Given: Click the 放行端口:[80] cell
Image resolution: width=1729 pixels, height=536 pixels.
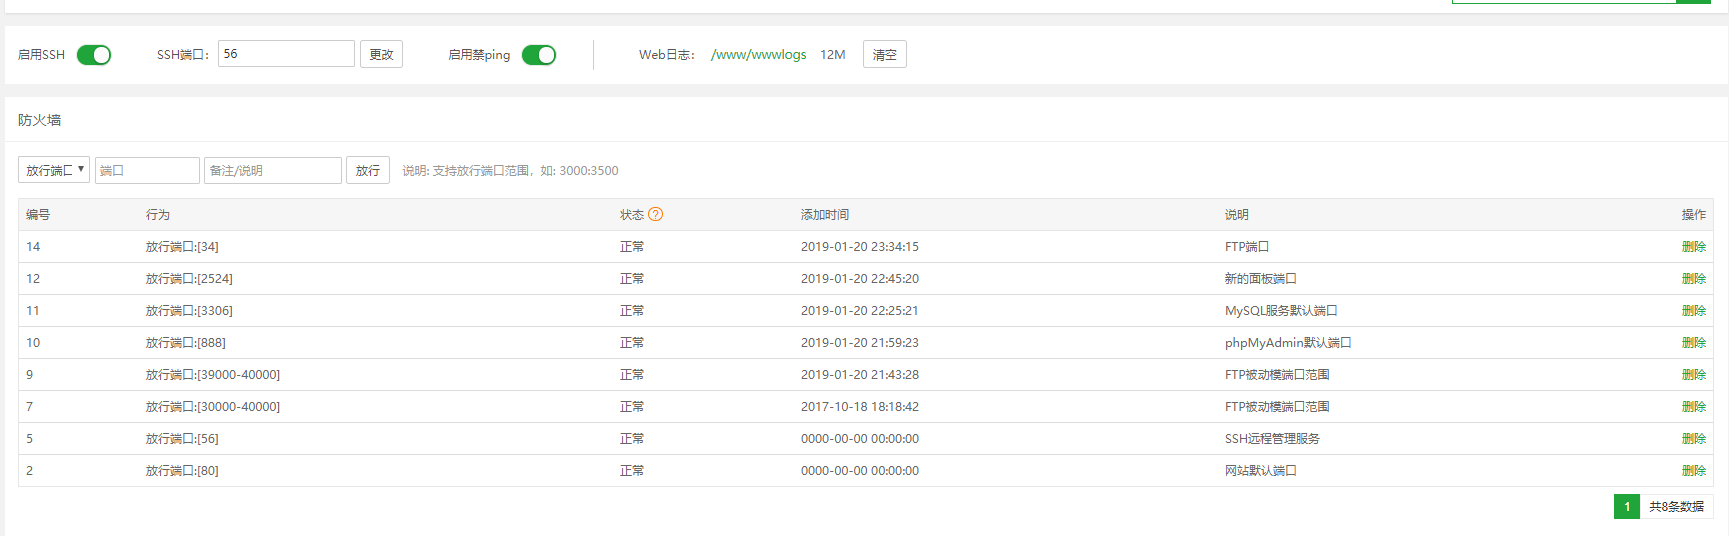Looking at the screenshot, I should pyautogui.click(x=182, y=471).
